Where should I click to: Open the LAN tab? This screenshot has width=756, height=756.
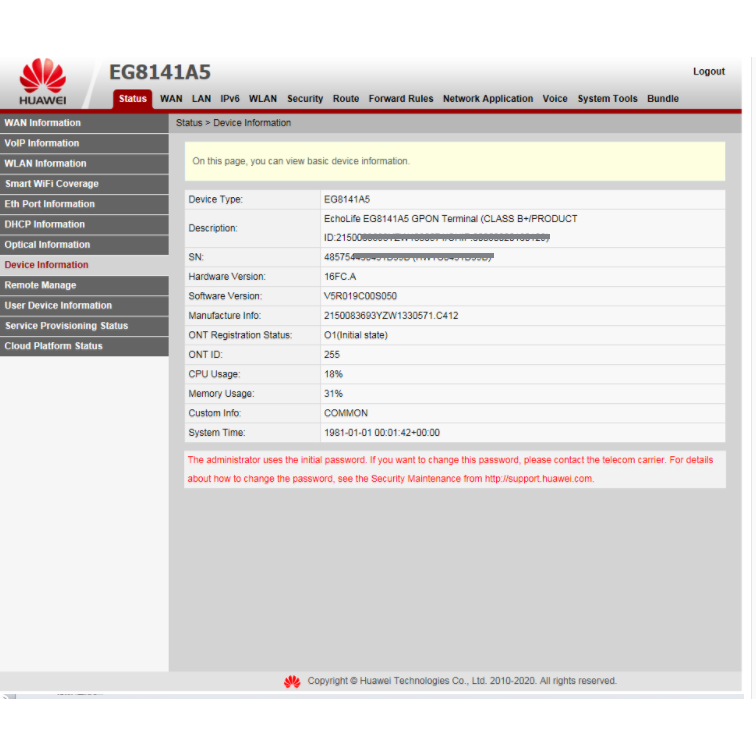point(201,99)
